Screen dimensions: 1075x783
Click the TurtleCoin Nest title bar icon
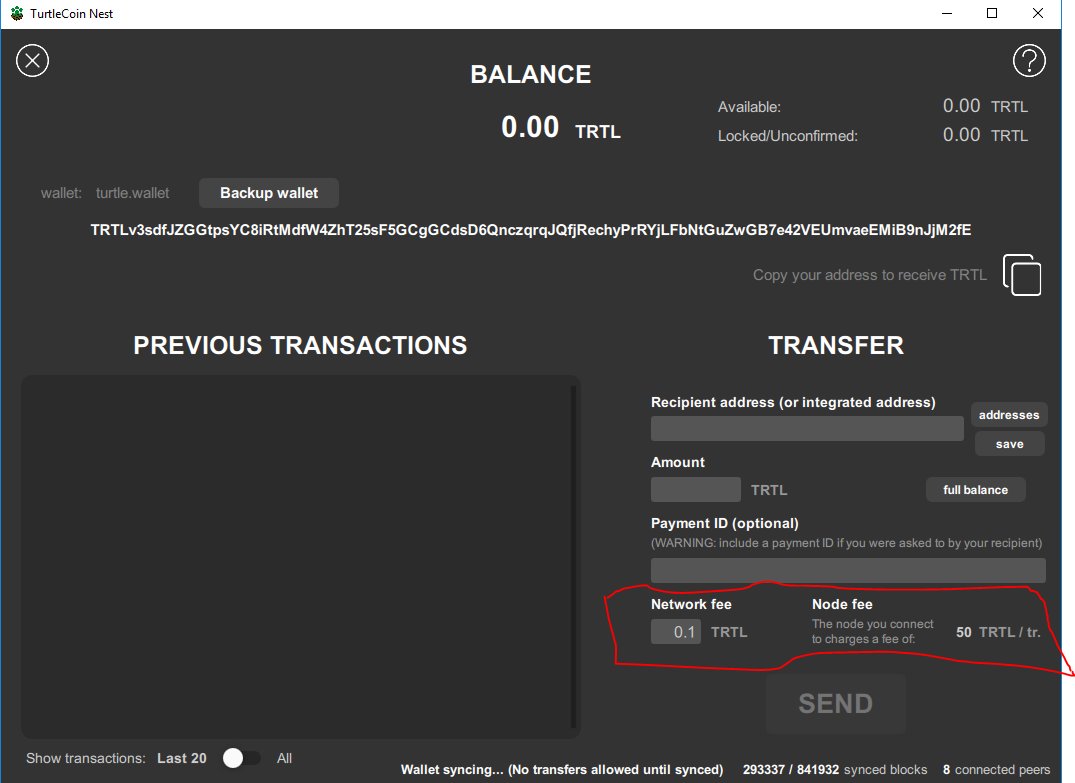[16, 14]
